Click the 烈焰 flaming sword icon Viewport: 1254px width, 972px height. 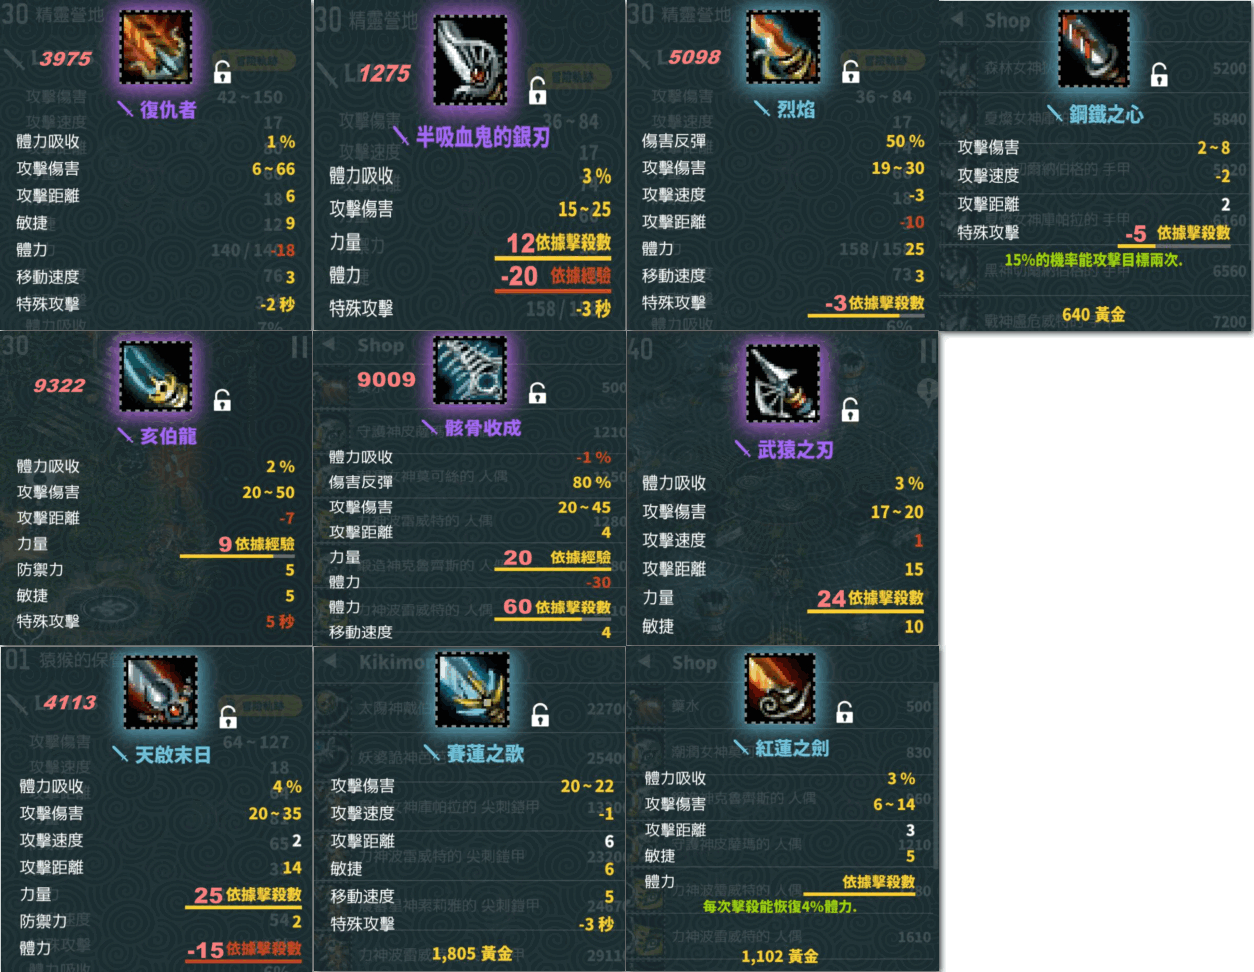point(784,47)
